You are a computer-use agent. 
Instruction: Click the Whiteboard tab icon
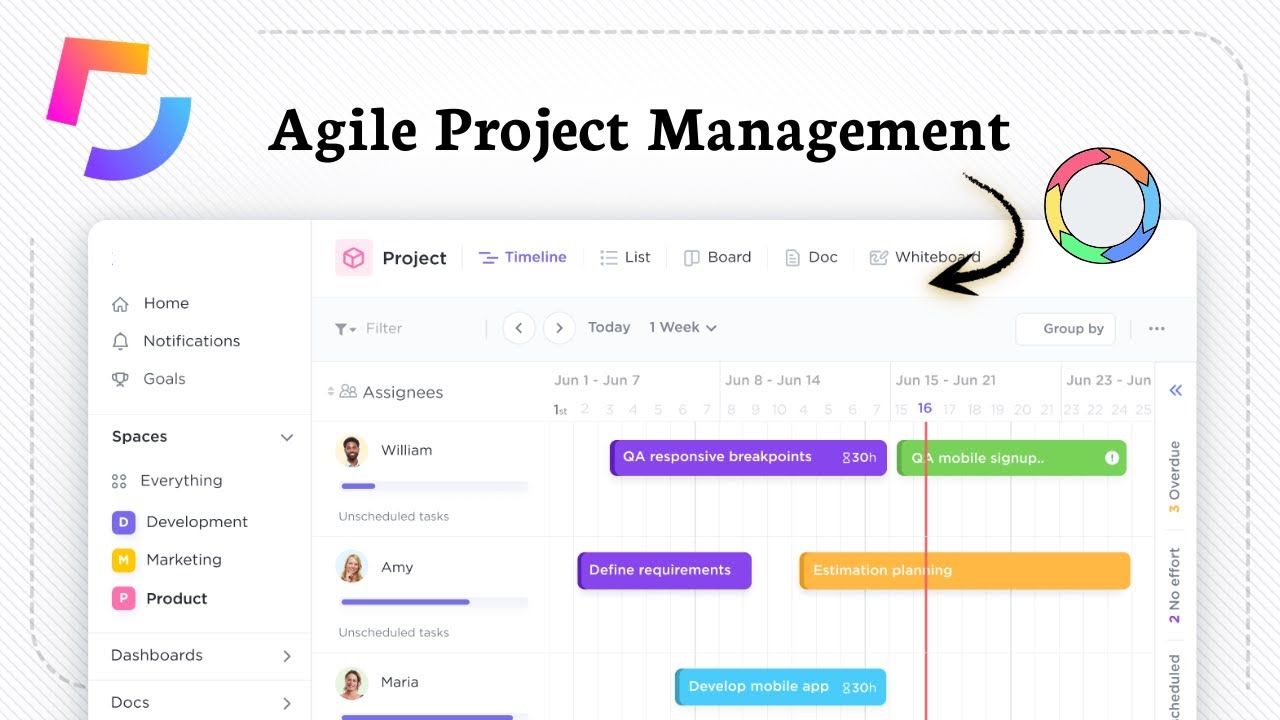click(x=879, y=258)
